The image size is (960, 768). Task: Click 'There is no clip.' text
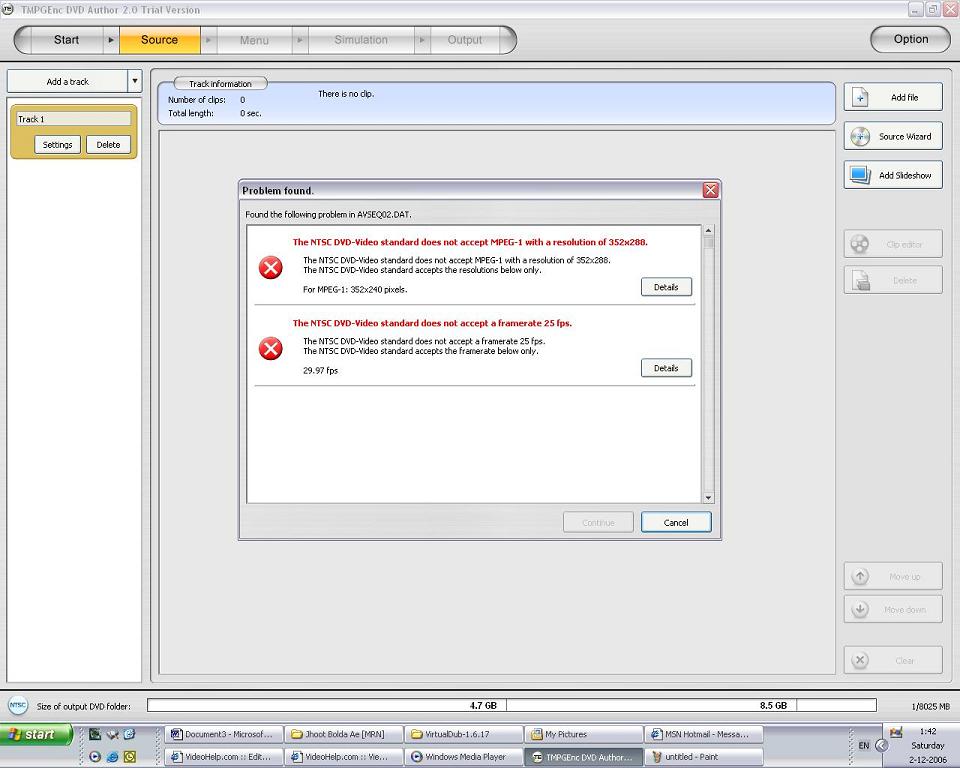coord(346,94)
